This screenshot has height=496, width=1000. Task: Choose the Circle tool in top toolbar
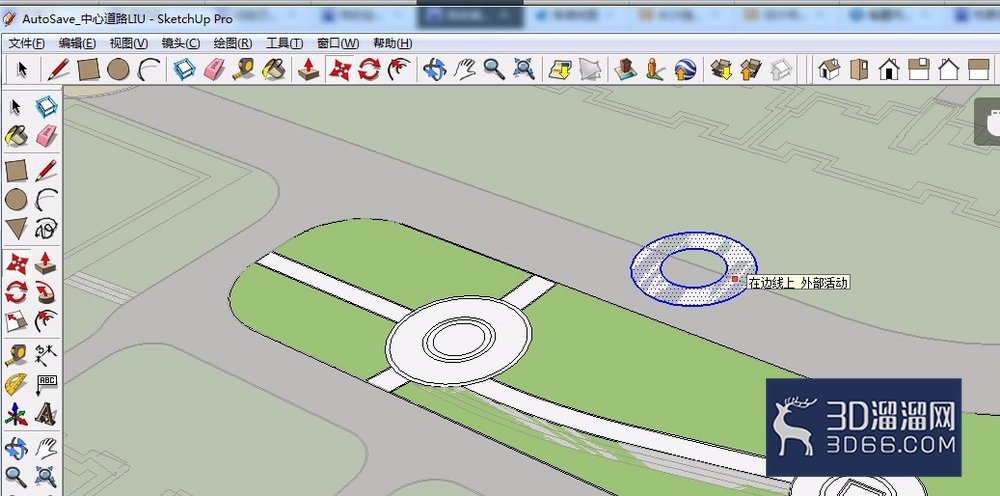119,69
